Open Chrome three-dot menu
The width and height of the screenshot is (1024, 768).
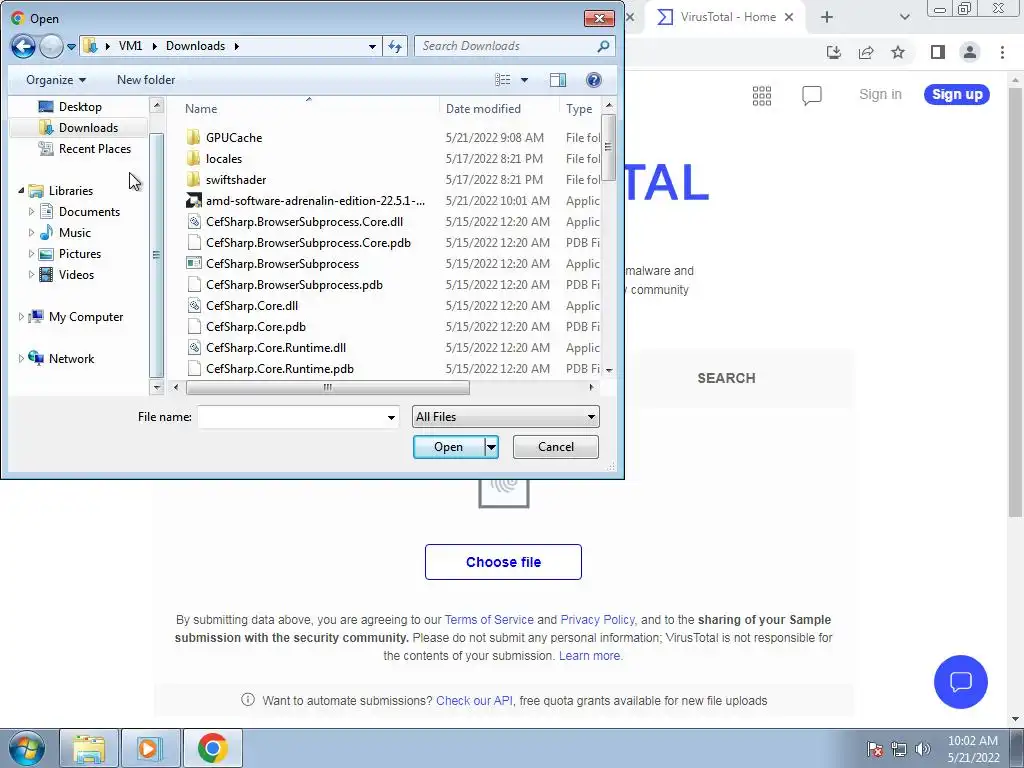point(1002,52)
